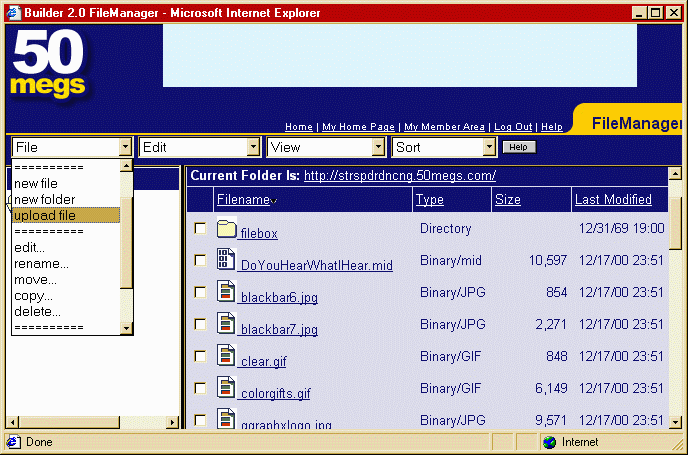The height and width of the screenshot is (455, 688).
Task: Sort by the Last Modified column header
Action: [x=613, y=200]
